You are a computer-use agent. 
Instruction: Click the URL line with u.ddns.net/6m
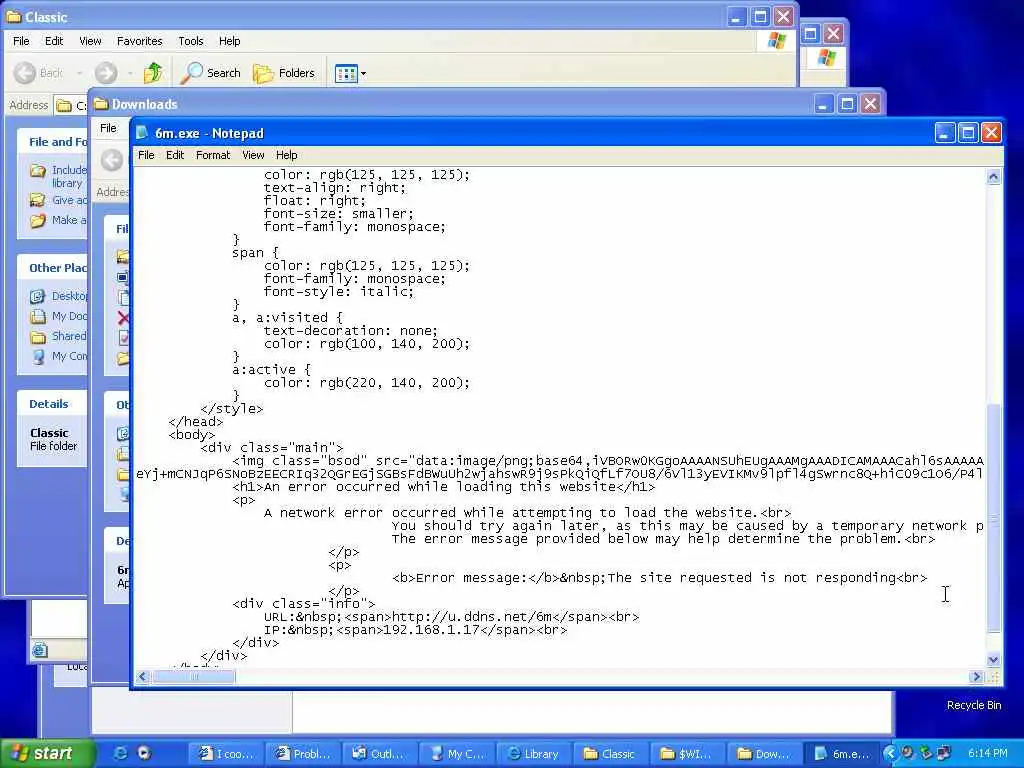452,616
